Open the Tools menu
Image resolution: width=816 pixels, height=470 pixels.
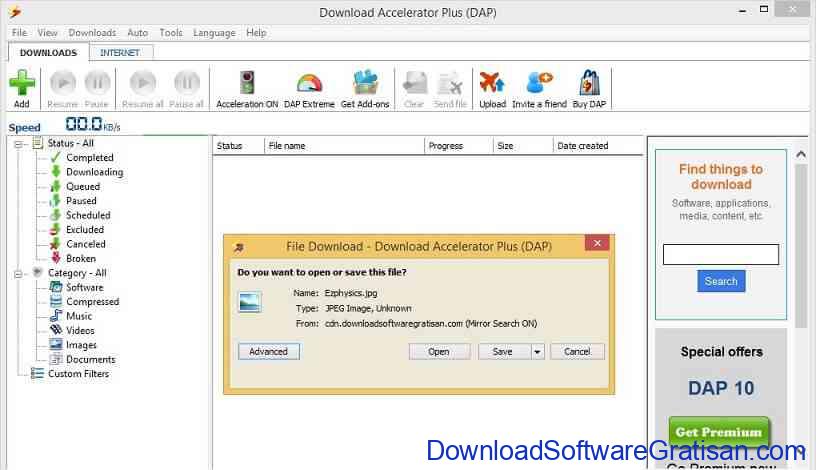171,33
